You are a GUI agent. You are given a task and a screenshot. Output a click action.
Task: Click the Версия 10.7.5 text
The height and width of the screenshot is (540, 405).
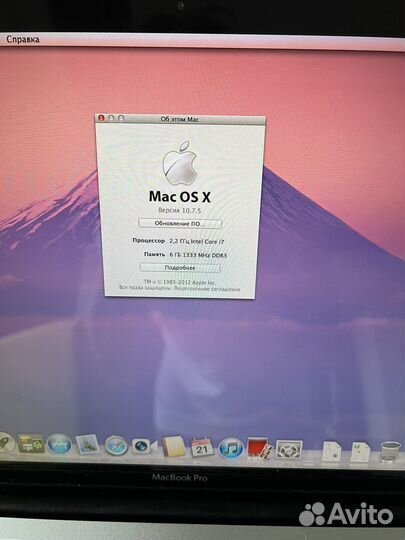[179, 210]
